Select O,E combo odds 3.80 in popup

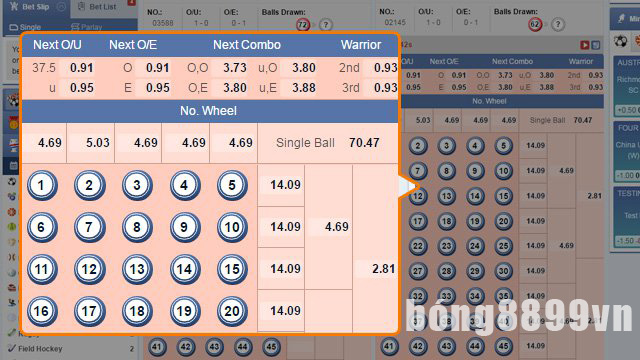pyautogui.click(x=235, y=88)
